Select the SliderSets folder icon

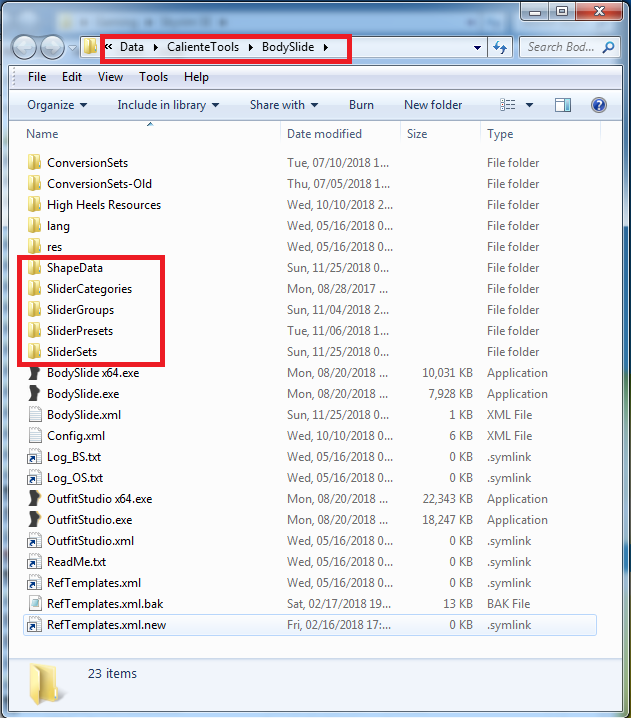coord(34,352)
